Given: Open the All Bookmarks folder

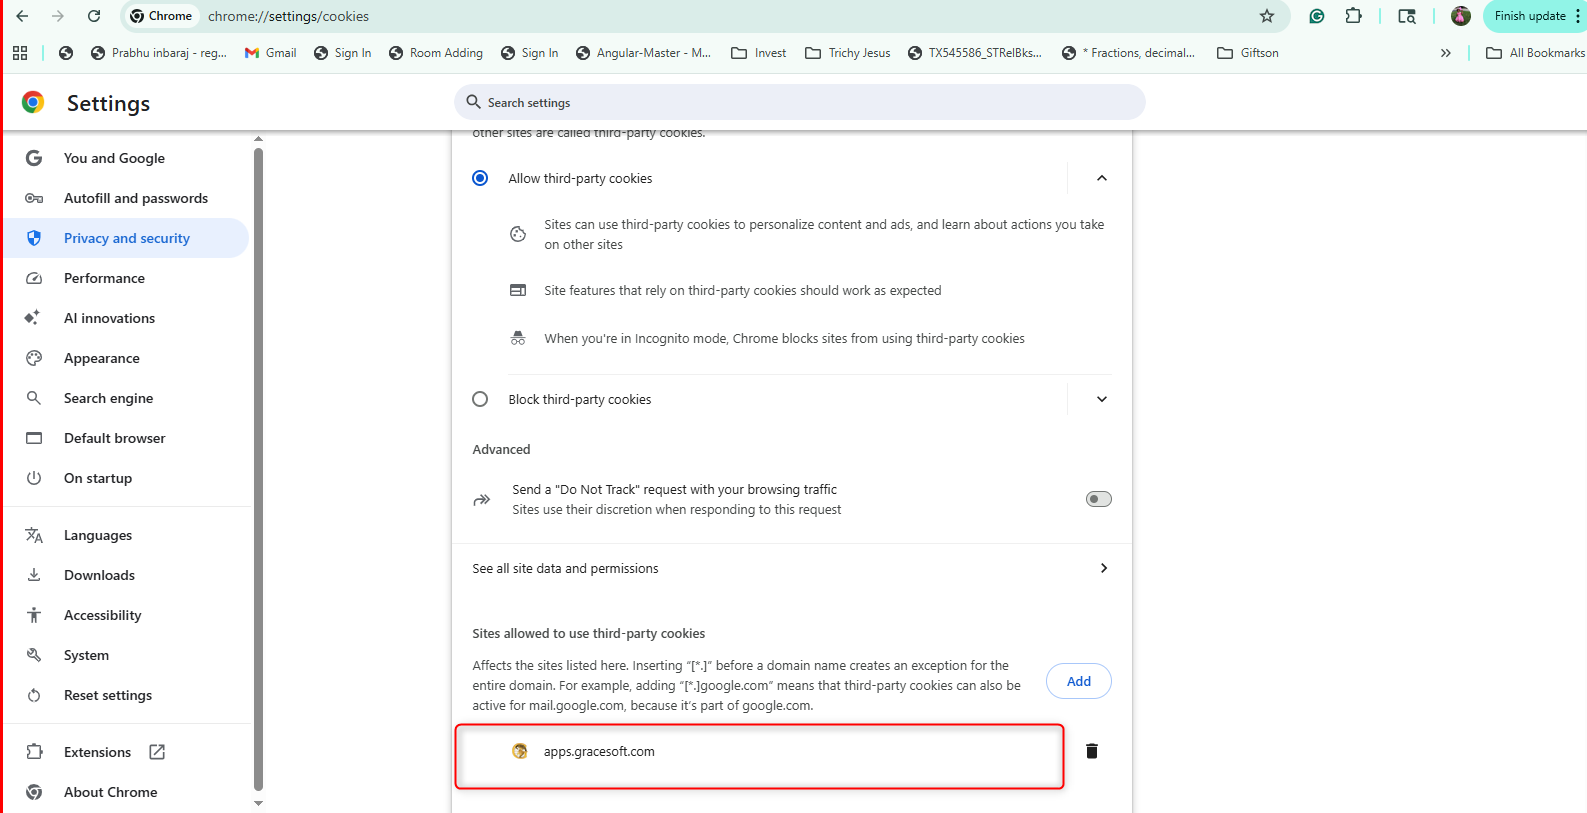Looking at the screenshot, I should [x=1535, y=53].
